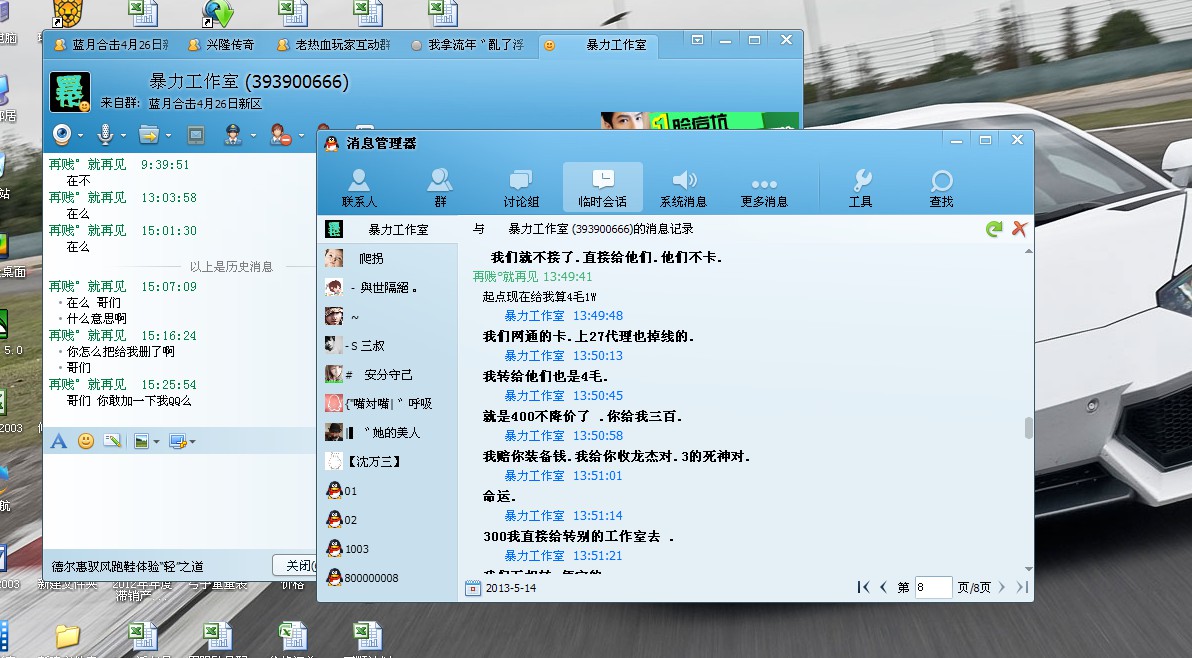The image size is (1192, 658).
Task: Go to the first page of records
Action: 863,588
